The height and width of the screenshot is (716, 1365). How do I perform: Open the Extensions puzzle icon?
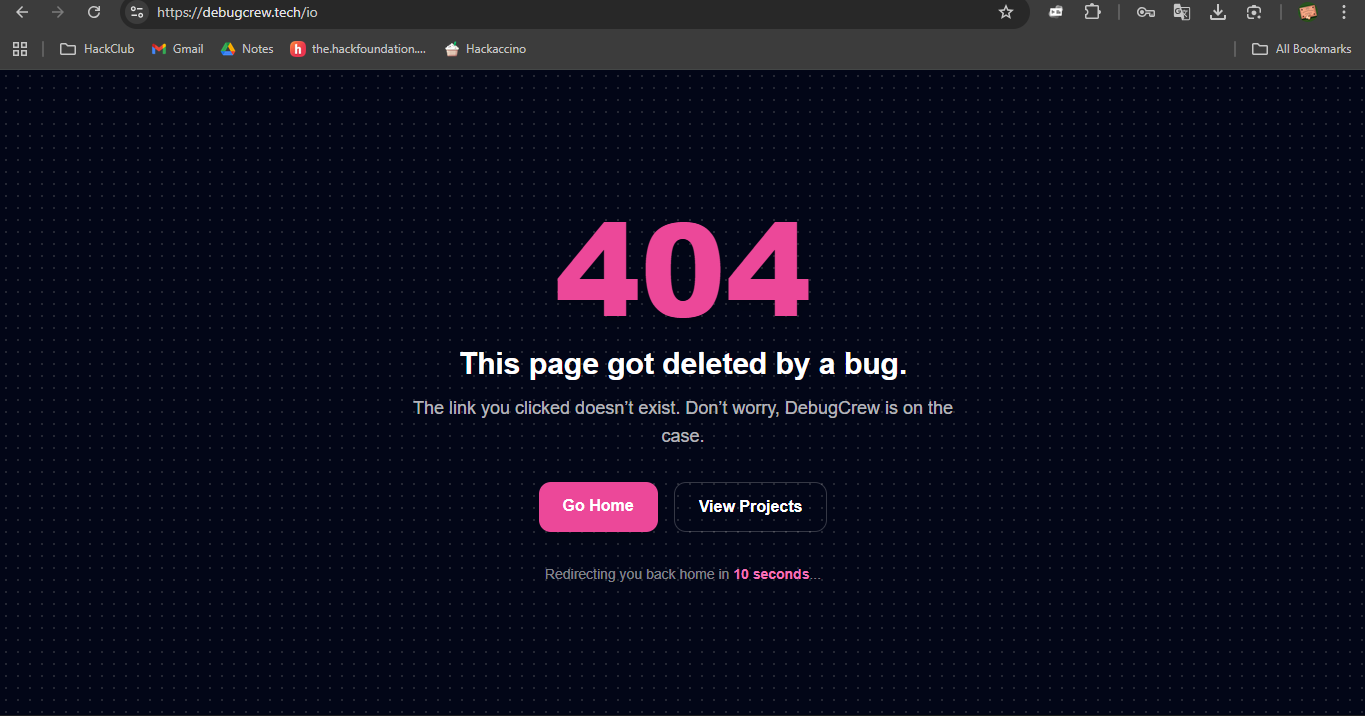[x=1092, y=12]
